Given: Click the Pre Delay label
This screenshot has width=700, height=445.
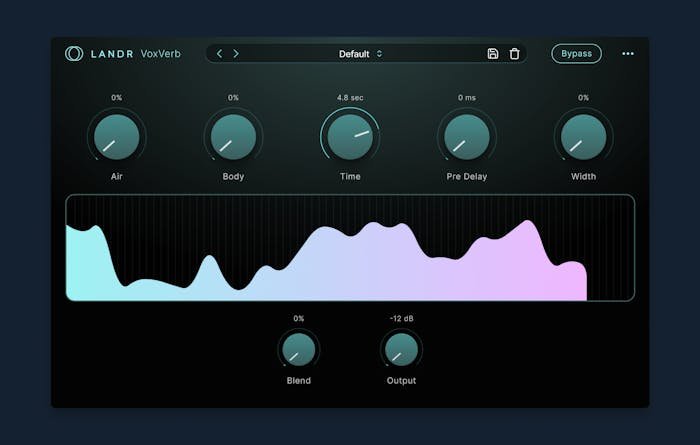Looking at the screenshot, I should point(467,176).
